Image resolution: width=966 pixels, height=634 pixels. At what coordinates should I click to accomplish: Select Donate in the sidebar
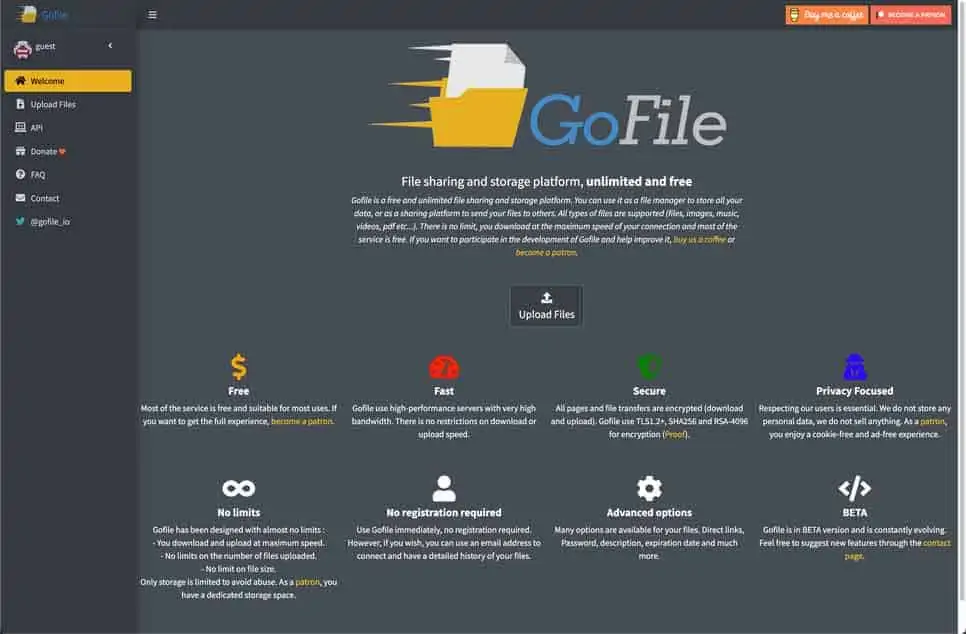tap(43, 152)
